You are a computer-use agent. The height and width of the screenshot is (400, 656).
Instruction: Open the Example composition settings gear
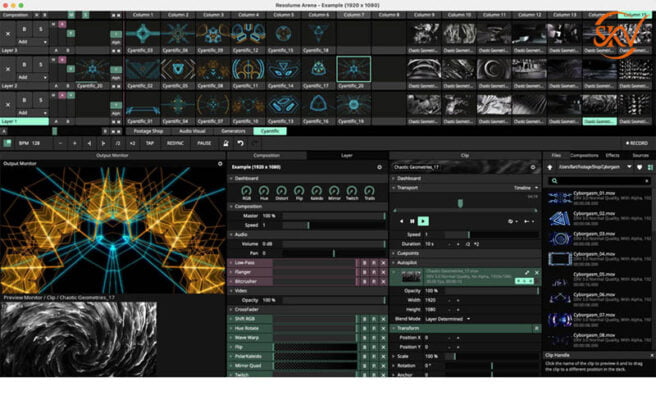tap(379, 167)
